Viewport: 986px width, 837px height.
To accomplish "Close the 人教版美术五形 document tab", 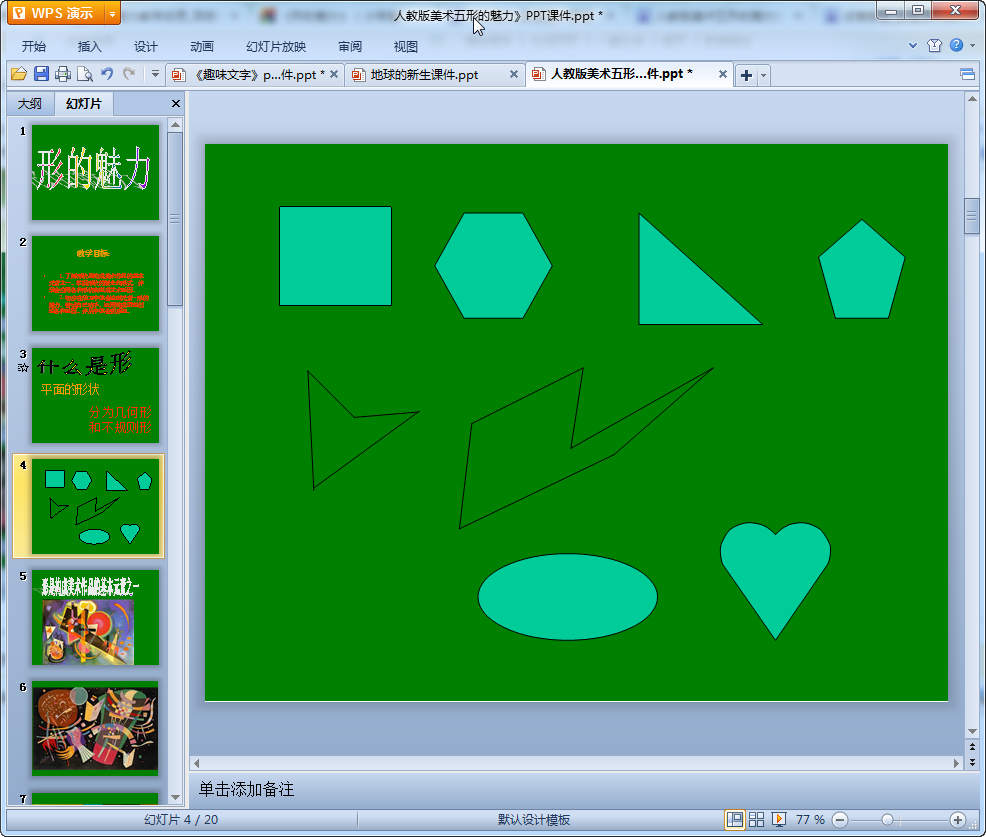I will [723, 74].
